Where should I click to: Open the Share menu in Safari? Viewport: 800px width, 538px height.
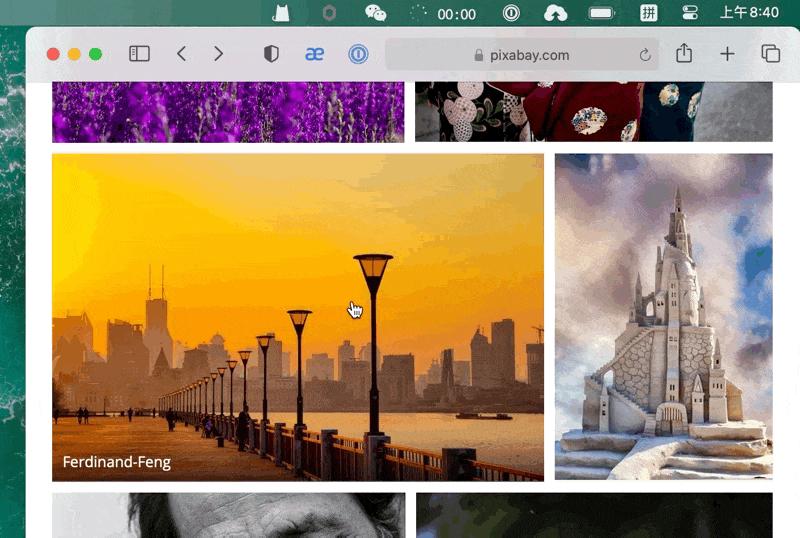coord(684,54)
